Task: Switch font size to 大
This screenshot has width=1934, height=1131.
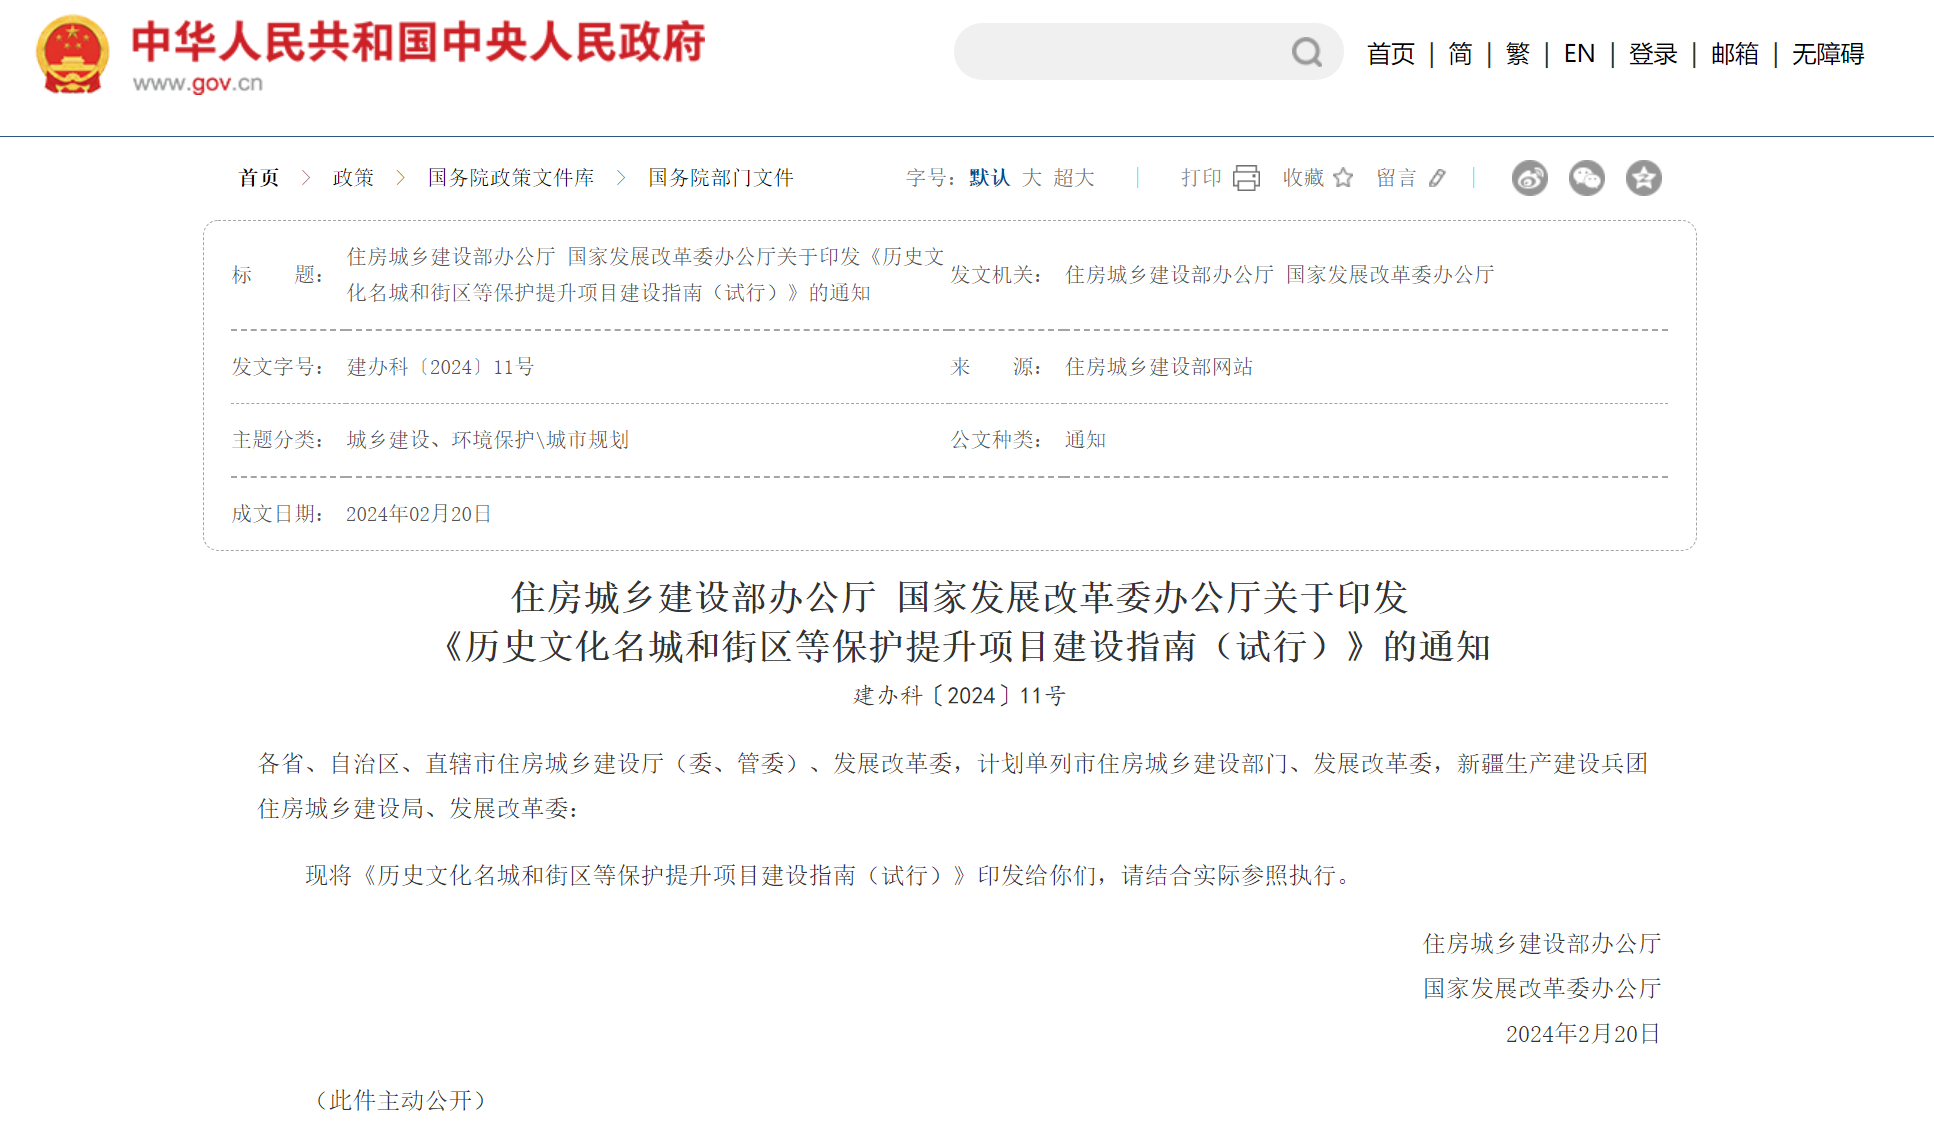Action: 1032,178
